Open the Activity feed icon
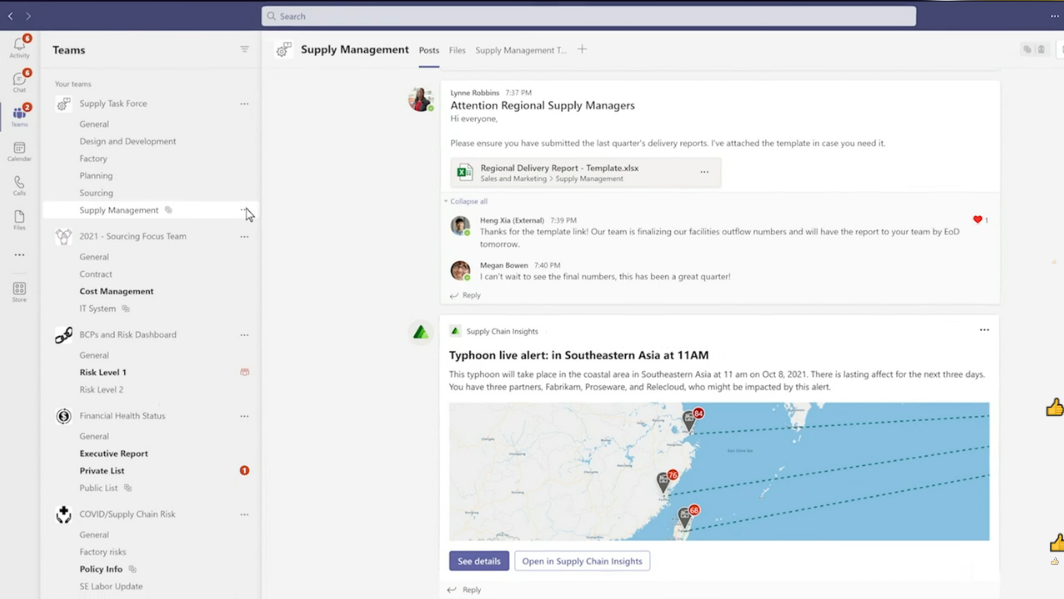This screenshot has width=1064, height=599. point(19,46)
